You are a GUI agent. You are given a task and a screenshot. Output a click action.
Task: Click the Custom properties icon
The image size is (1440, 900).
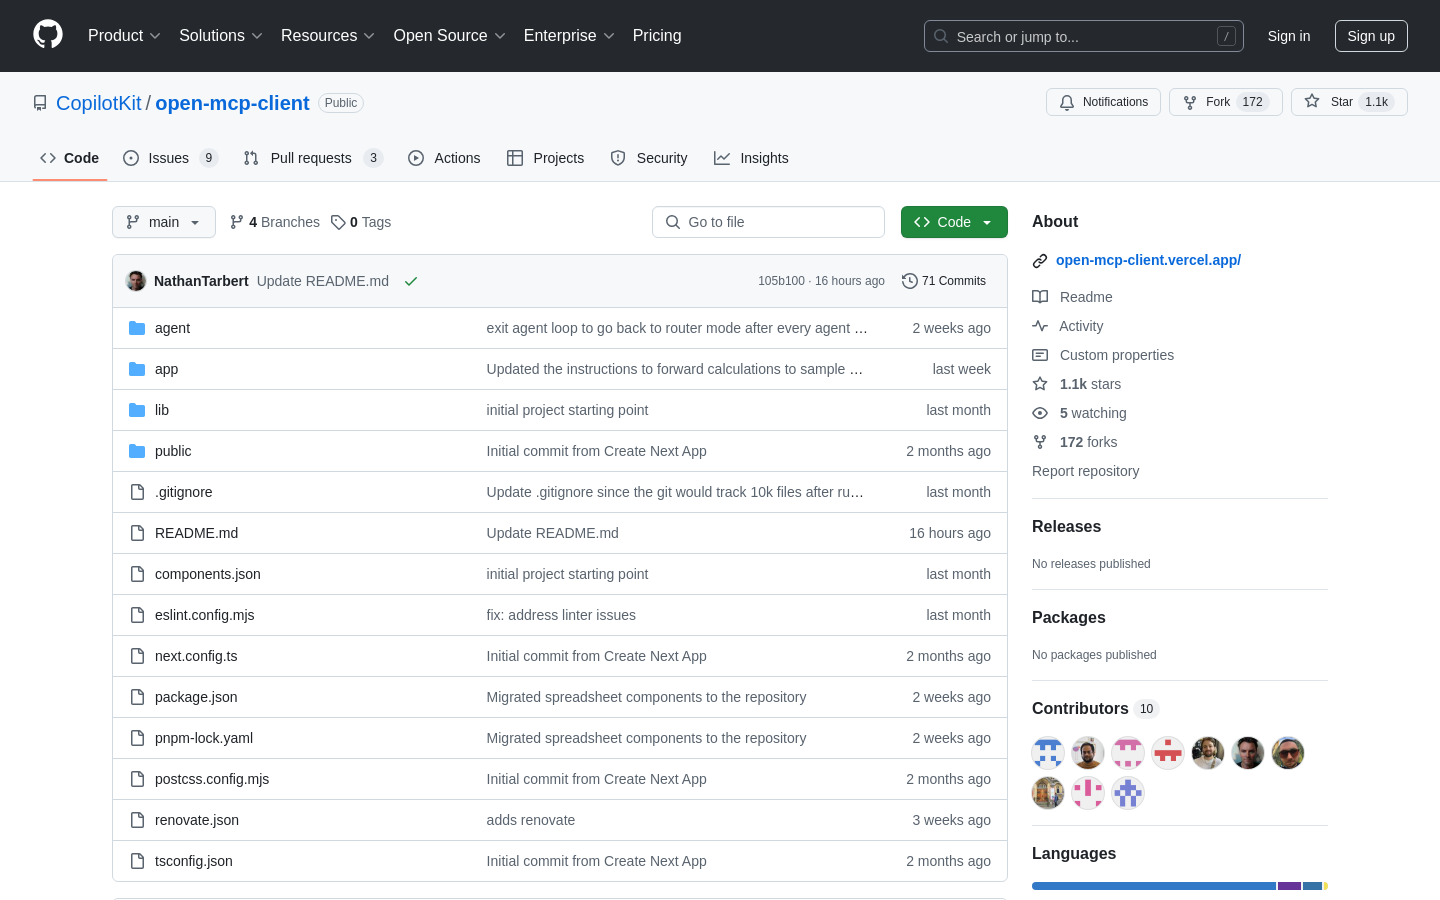click(1040, 355)
